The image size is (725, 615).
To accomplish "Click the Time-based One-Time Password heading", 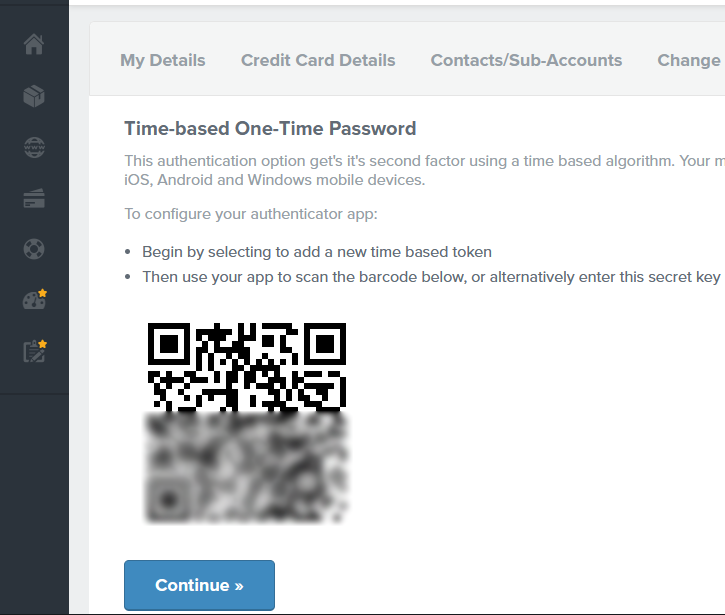I will (270, 128).
